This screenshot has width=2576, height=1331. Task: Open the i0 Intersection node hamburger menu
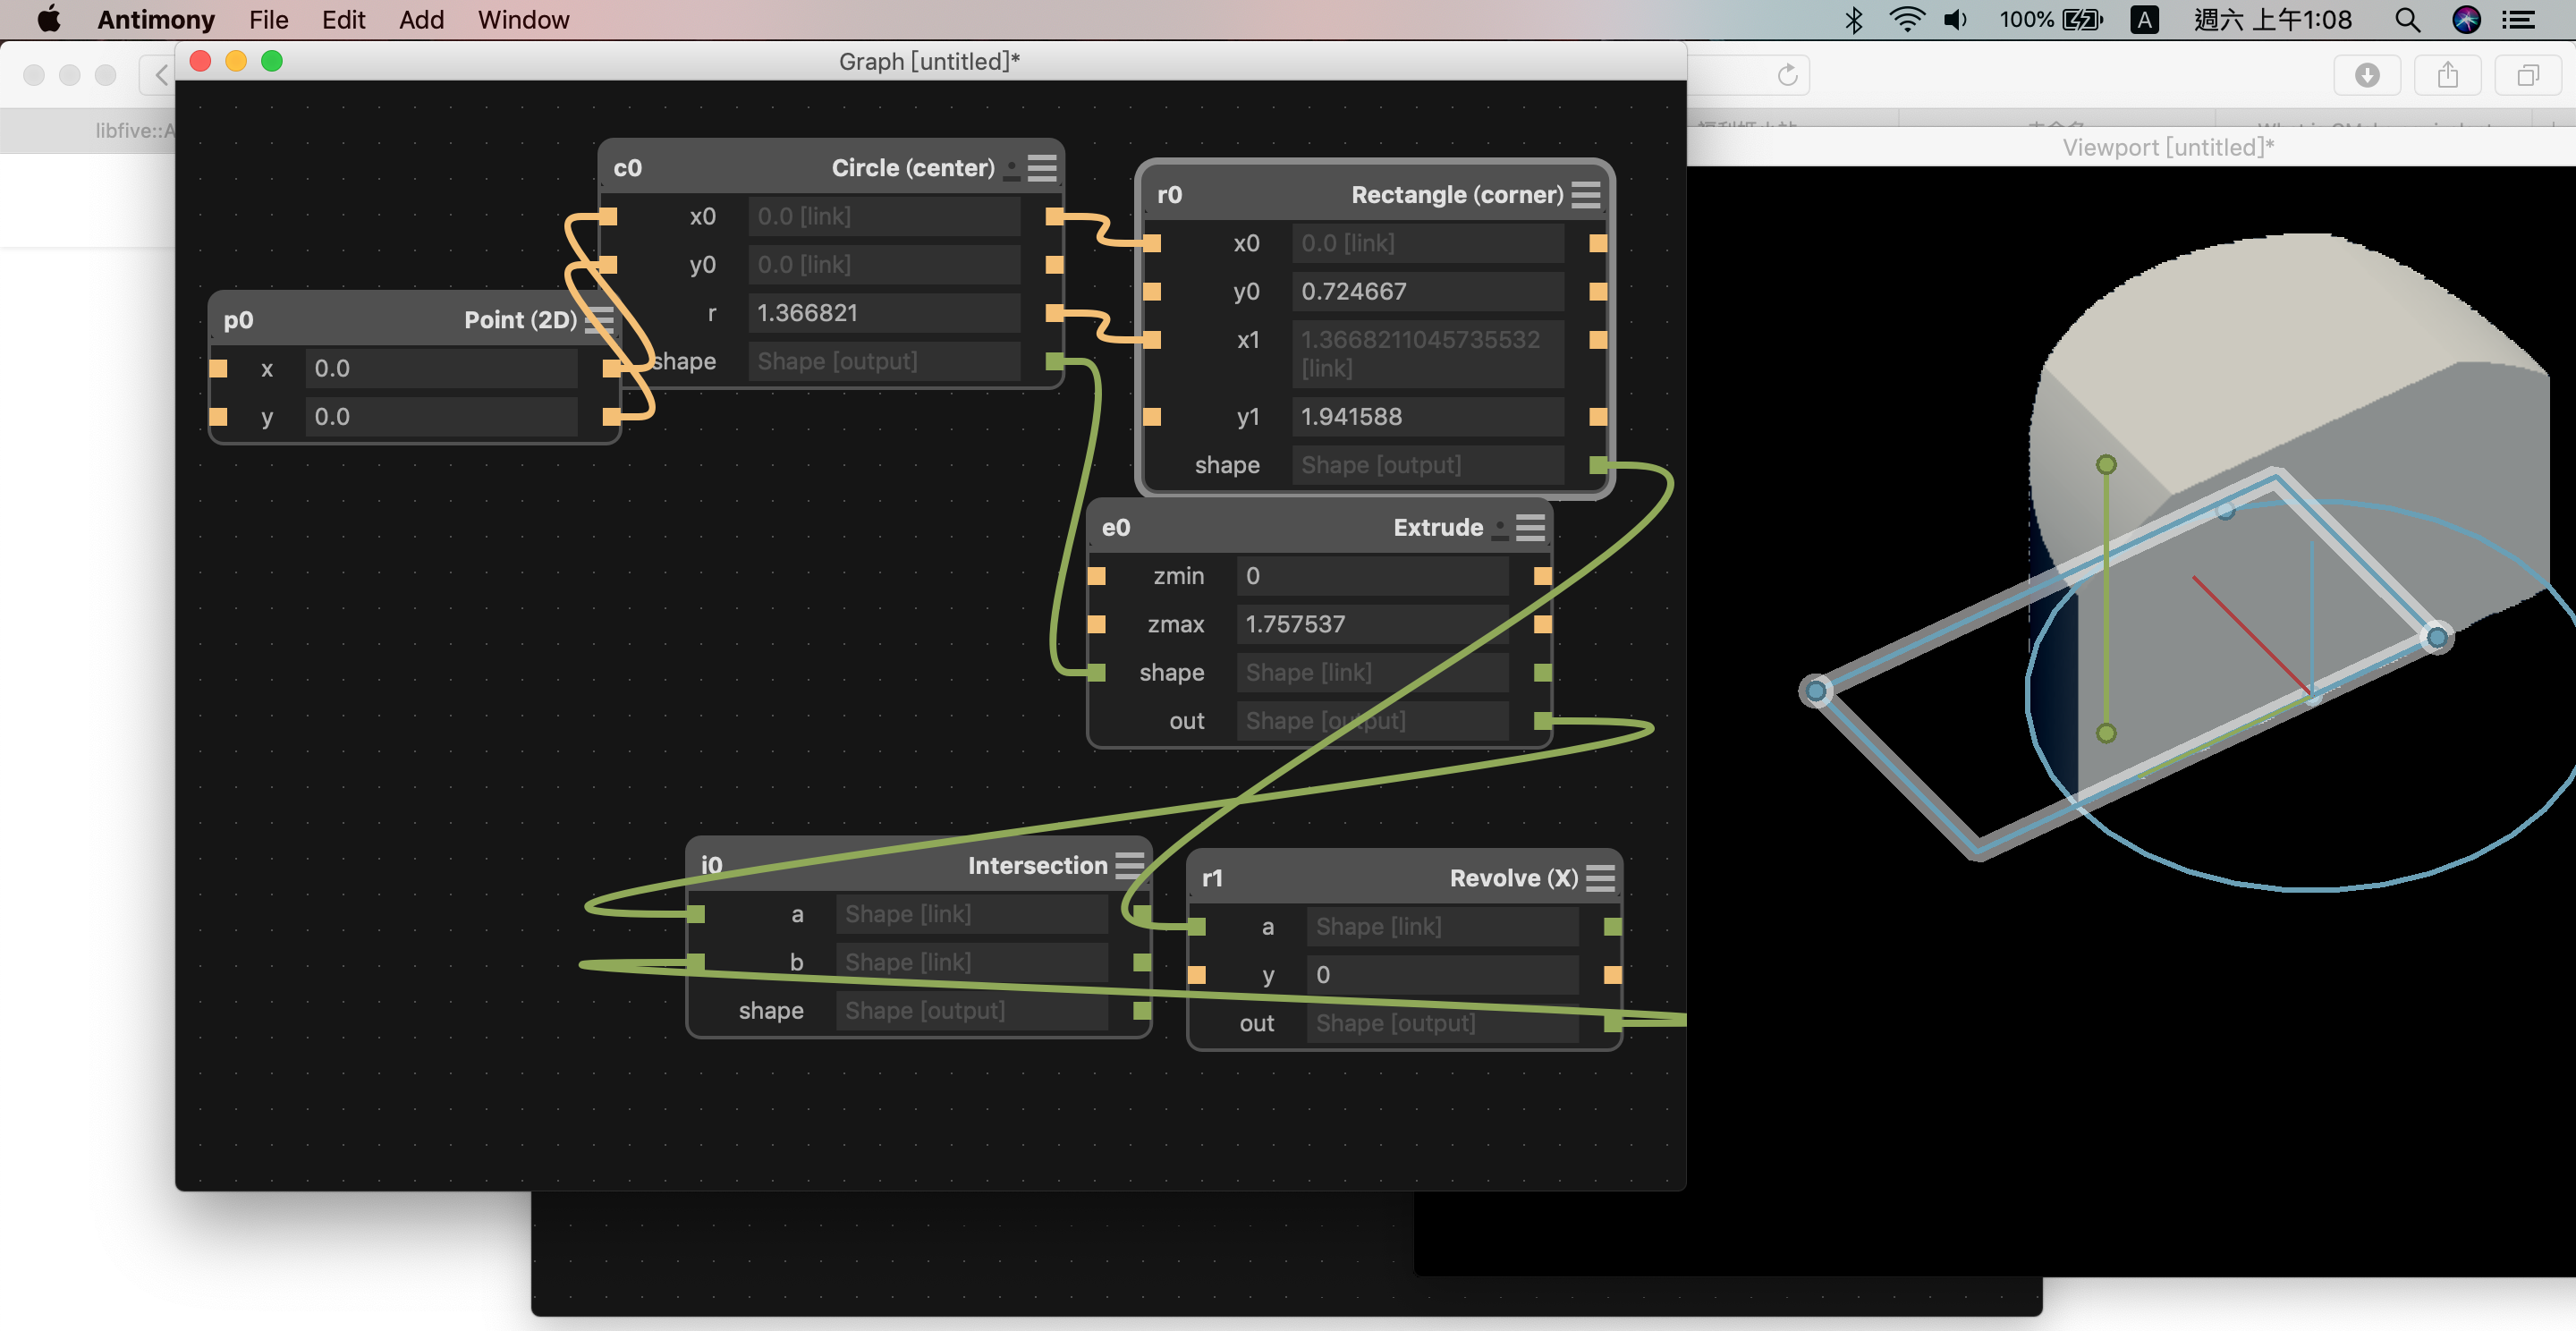1129,865
